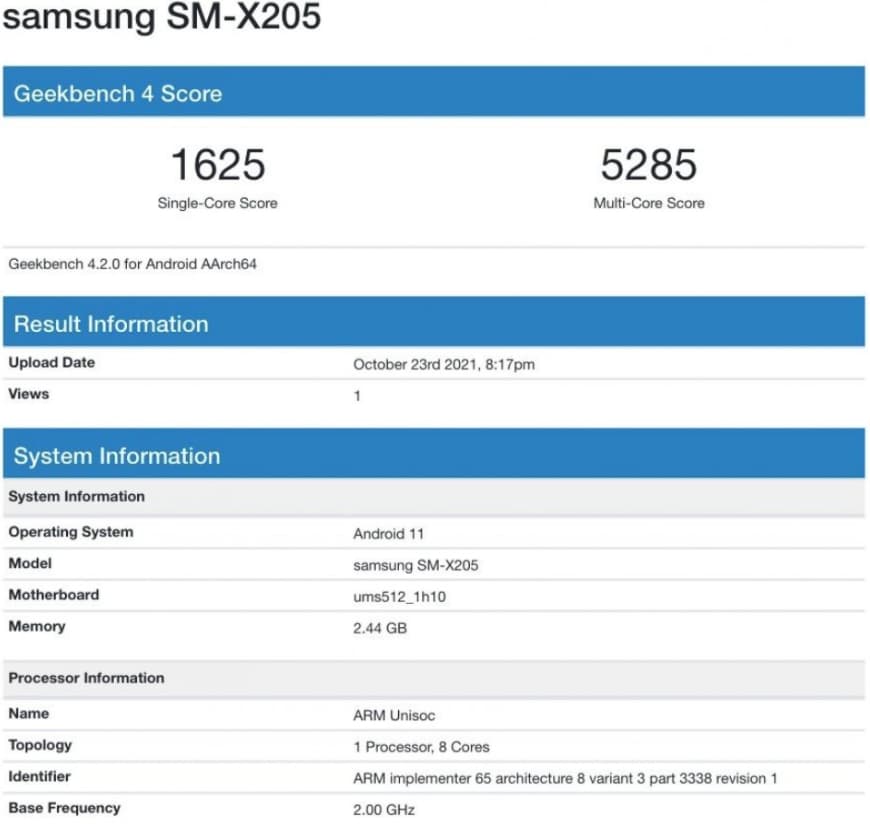Click Geekbench 4.2.0 for Android AArch64 text
The image size is (870, 824).
tap(133, 264)
